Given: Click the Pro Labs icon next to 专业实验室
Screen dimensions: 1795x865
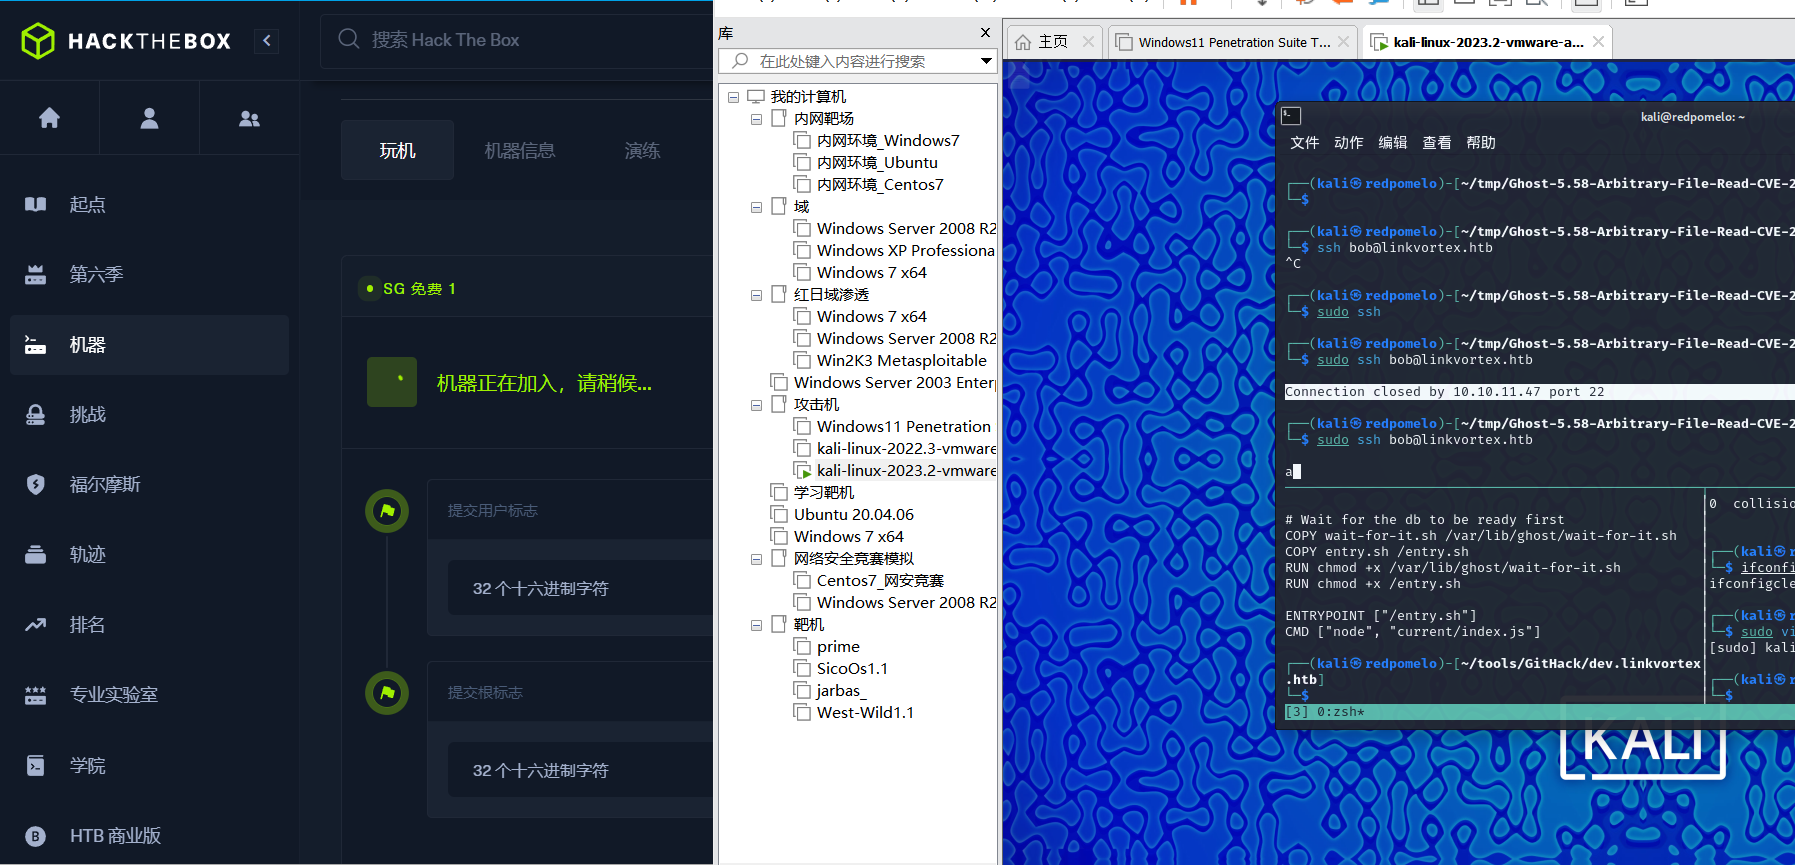Looking at the screenshot, I should (x=35, y=694).
